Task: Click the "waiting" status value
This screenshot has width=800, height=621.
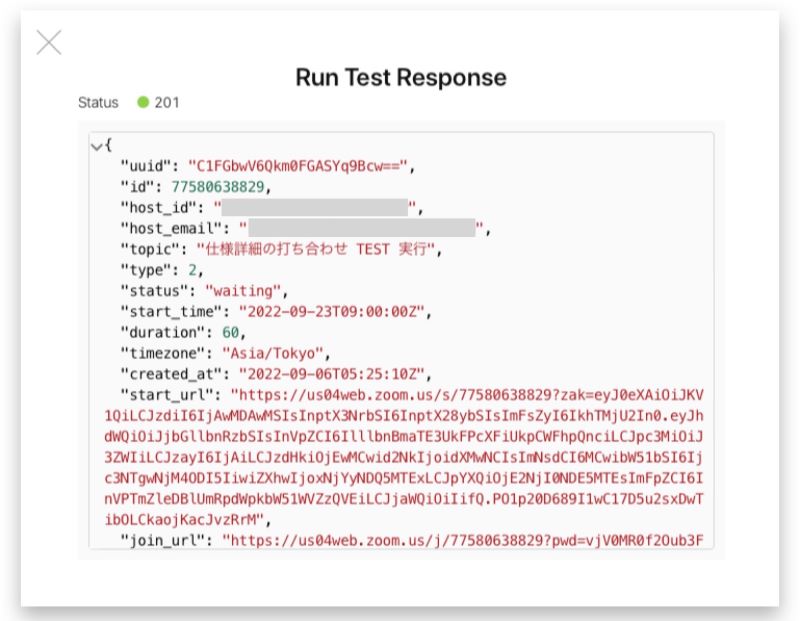Action: pos(243,291)
